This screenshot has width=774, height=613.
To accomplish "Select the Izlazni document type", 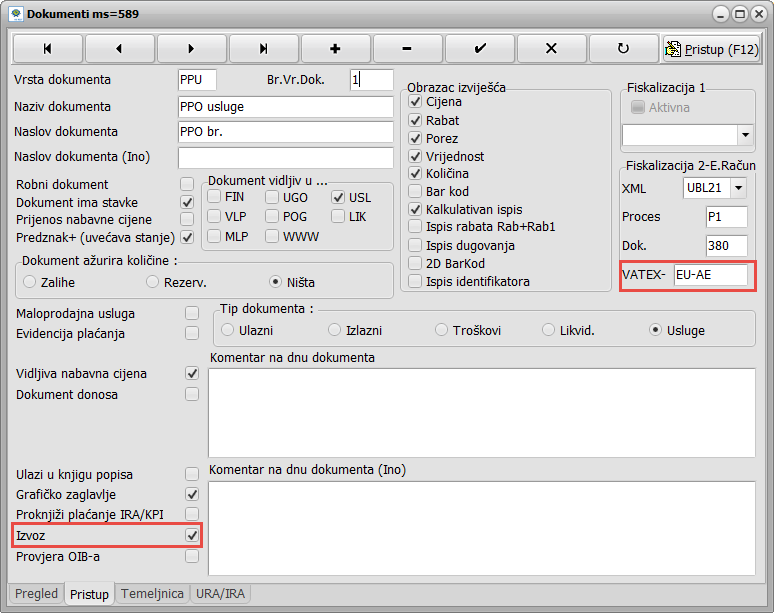I will click(x=335, y=330).
